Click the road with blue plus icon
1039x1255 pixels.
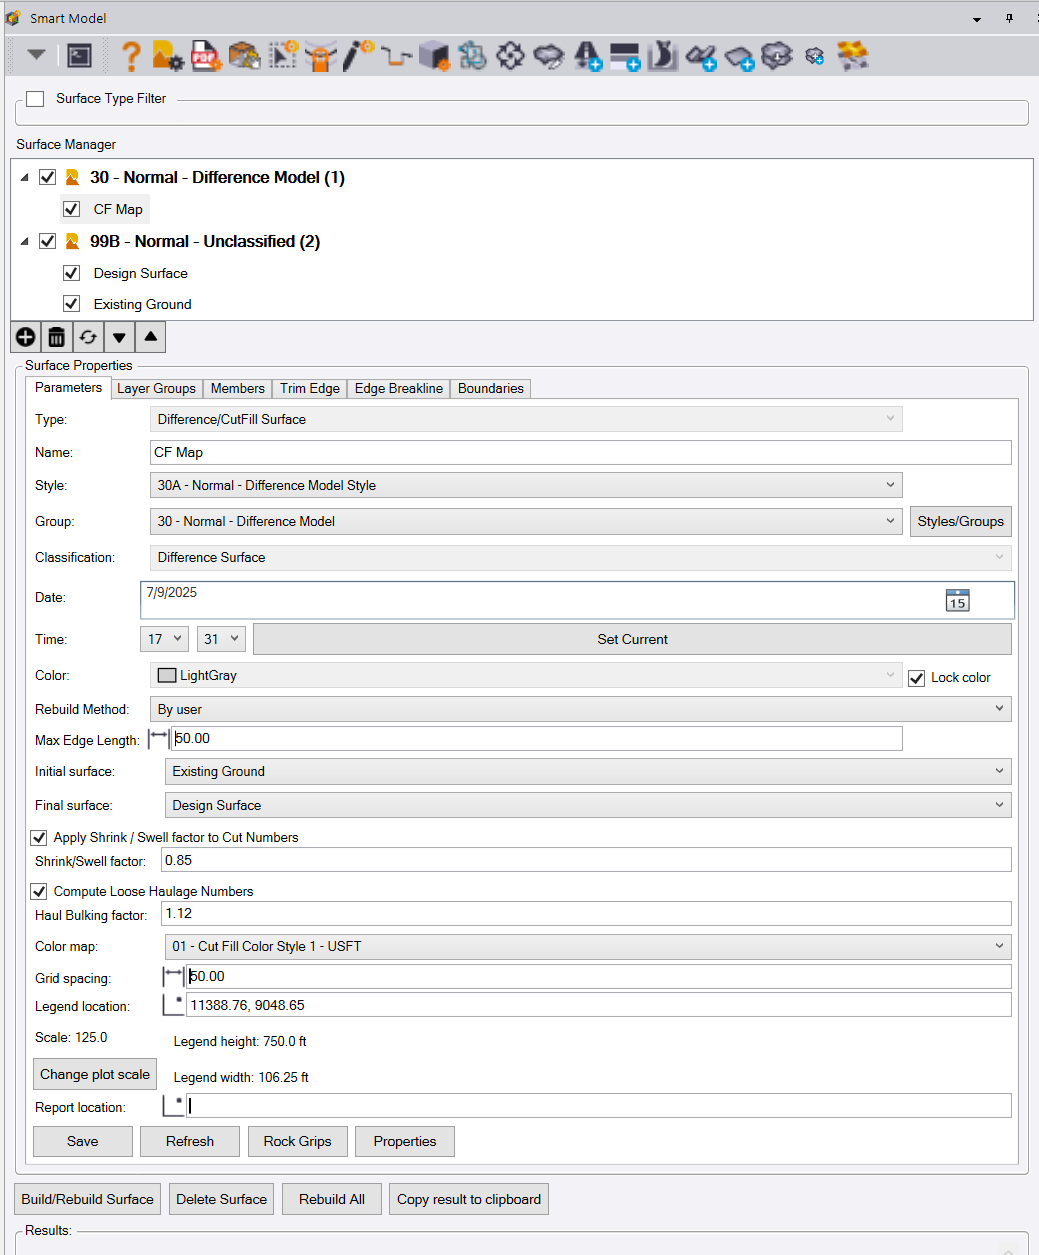pyautogui.click(x=587, y=56)
